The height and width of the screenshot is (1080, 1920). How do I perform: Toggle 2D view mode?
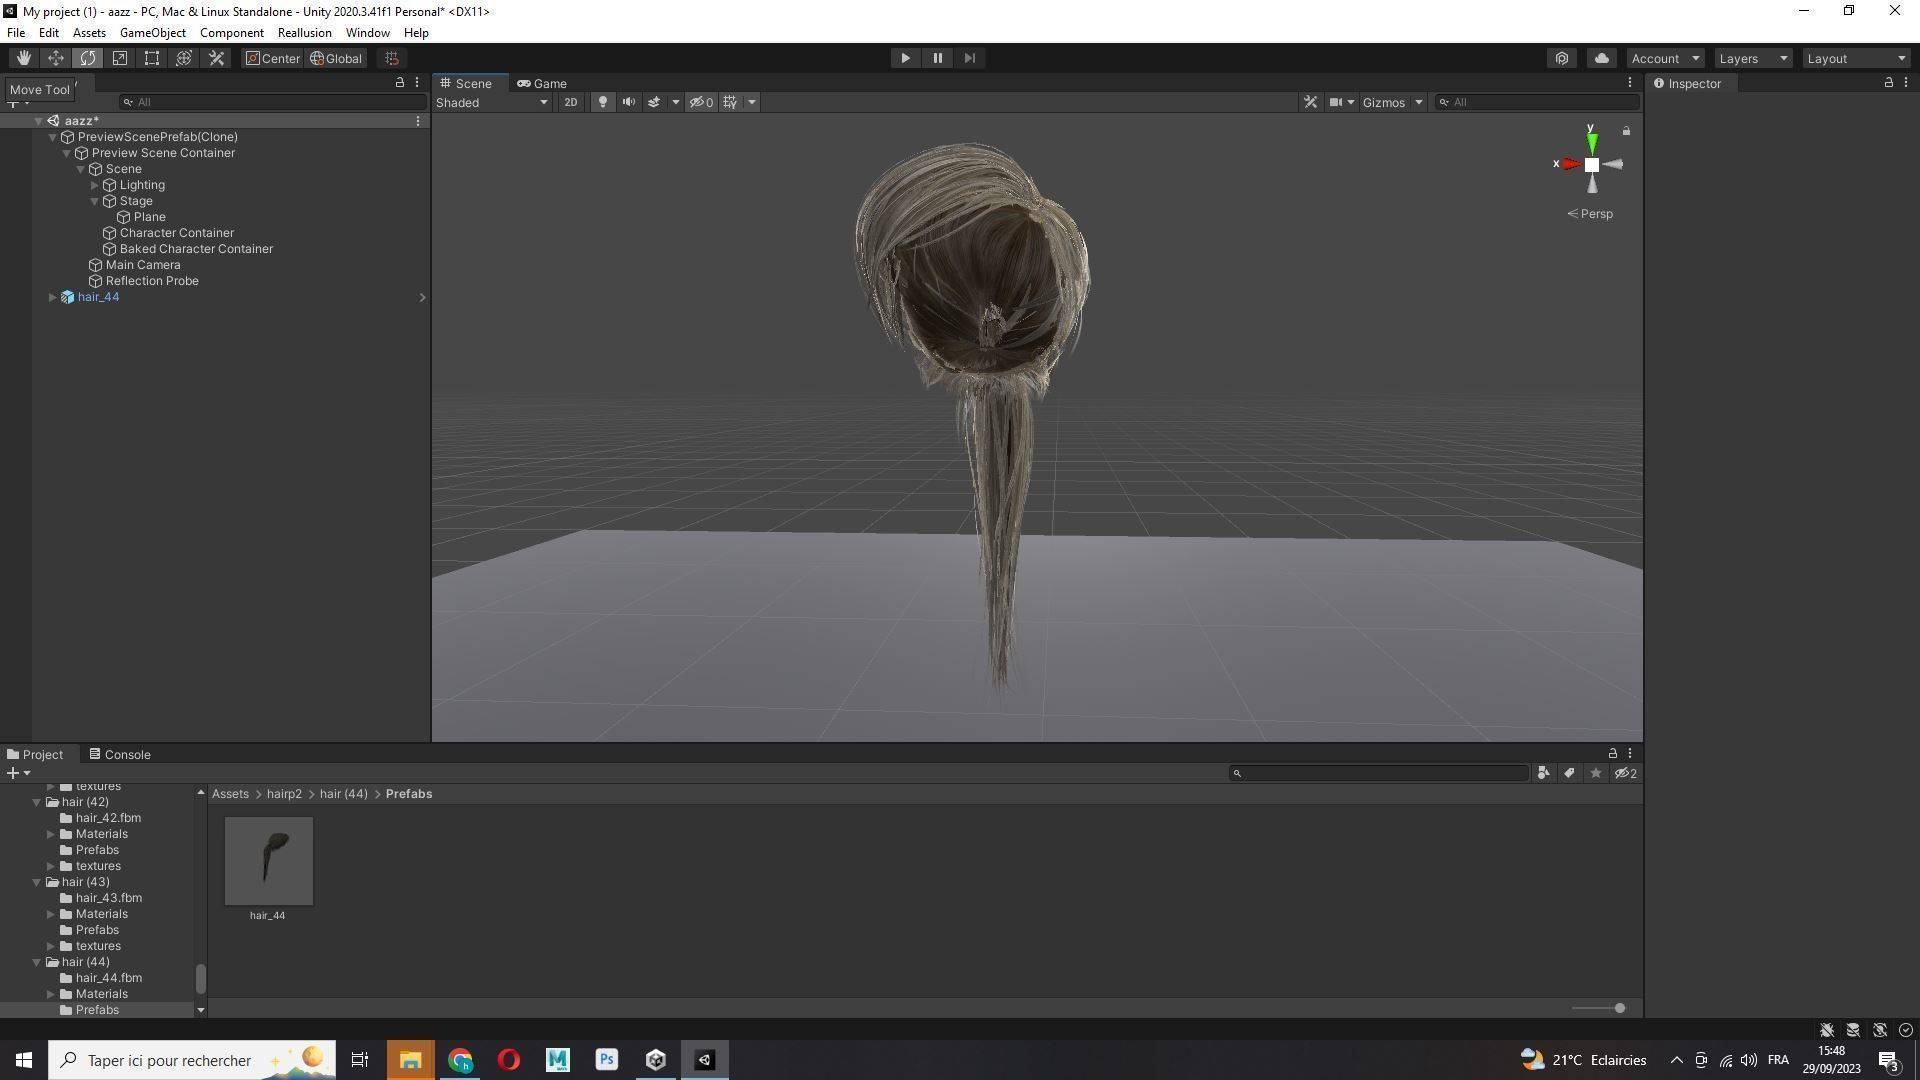(x=570, y=102)
